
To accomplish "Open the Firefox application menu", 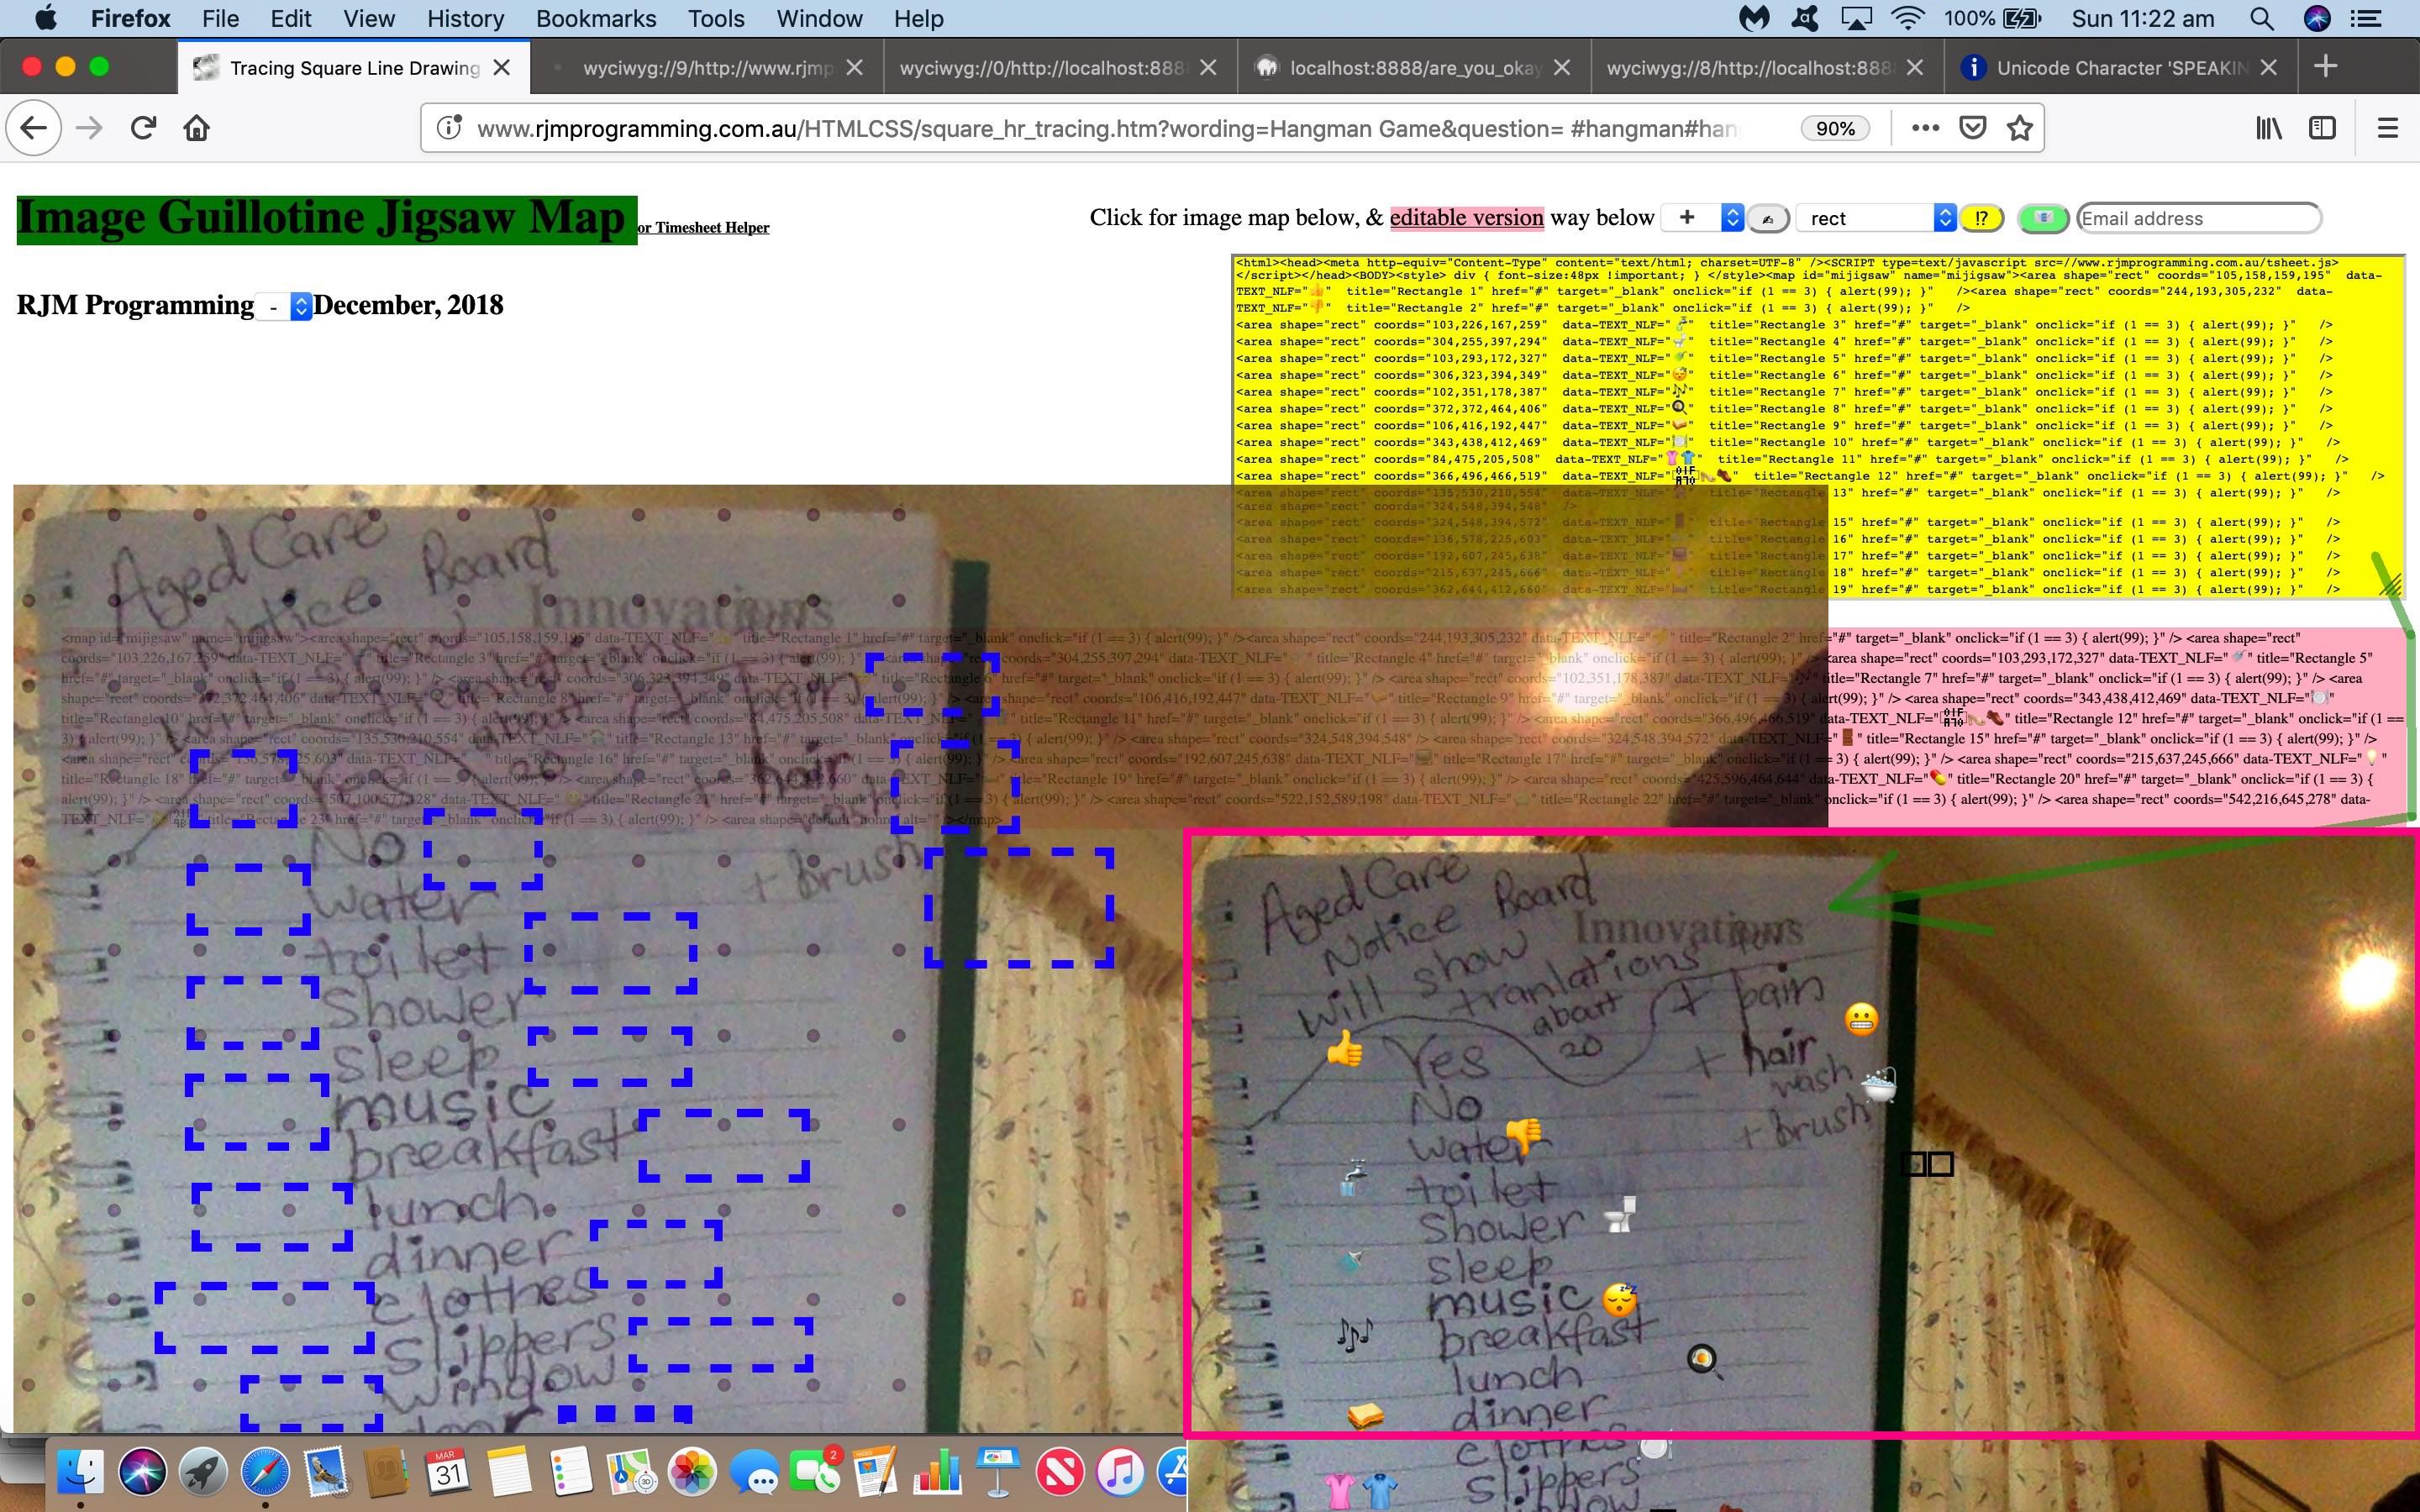I will click(x=130, y=18).
